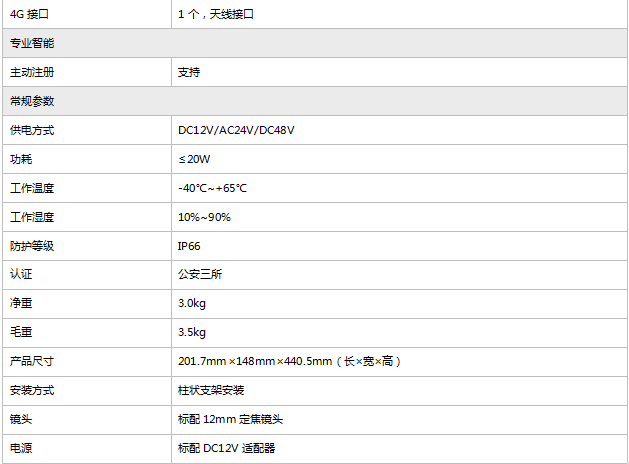Select the 3.0kg net weight value
The height and width of the screenshot is (464, 629).
click(192, 303)
